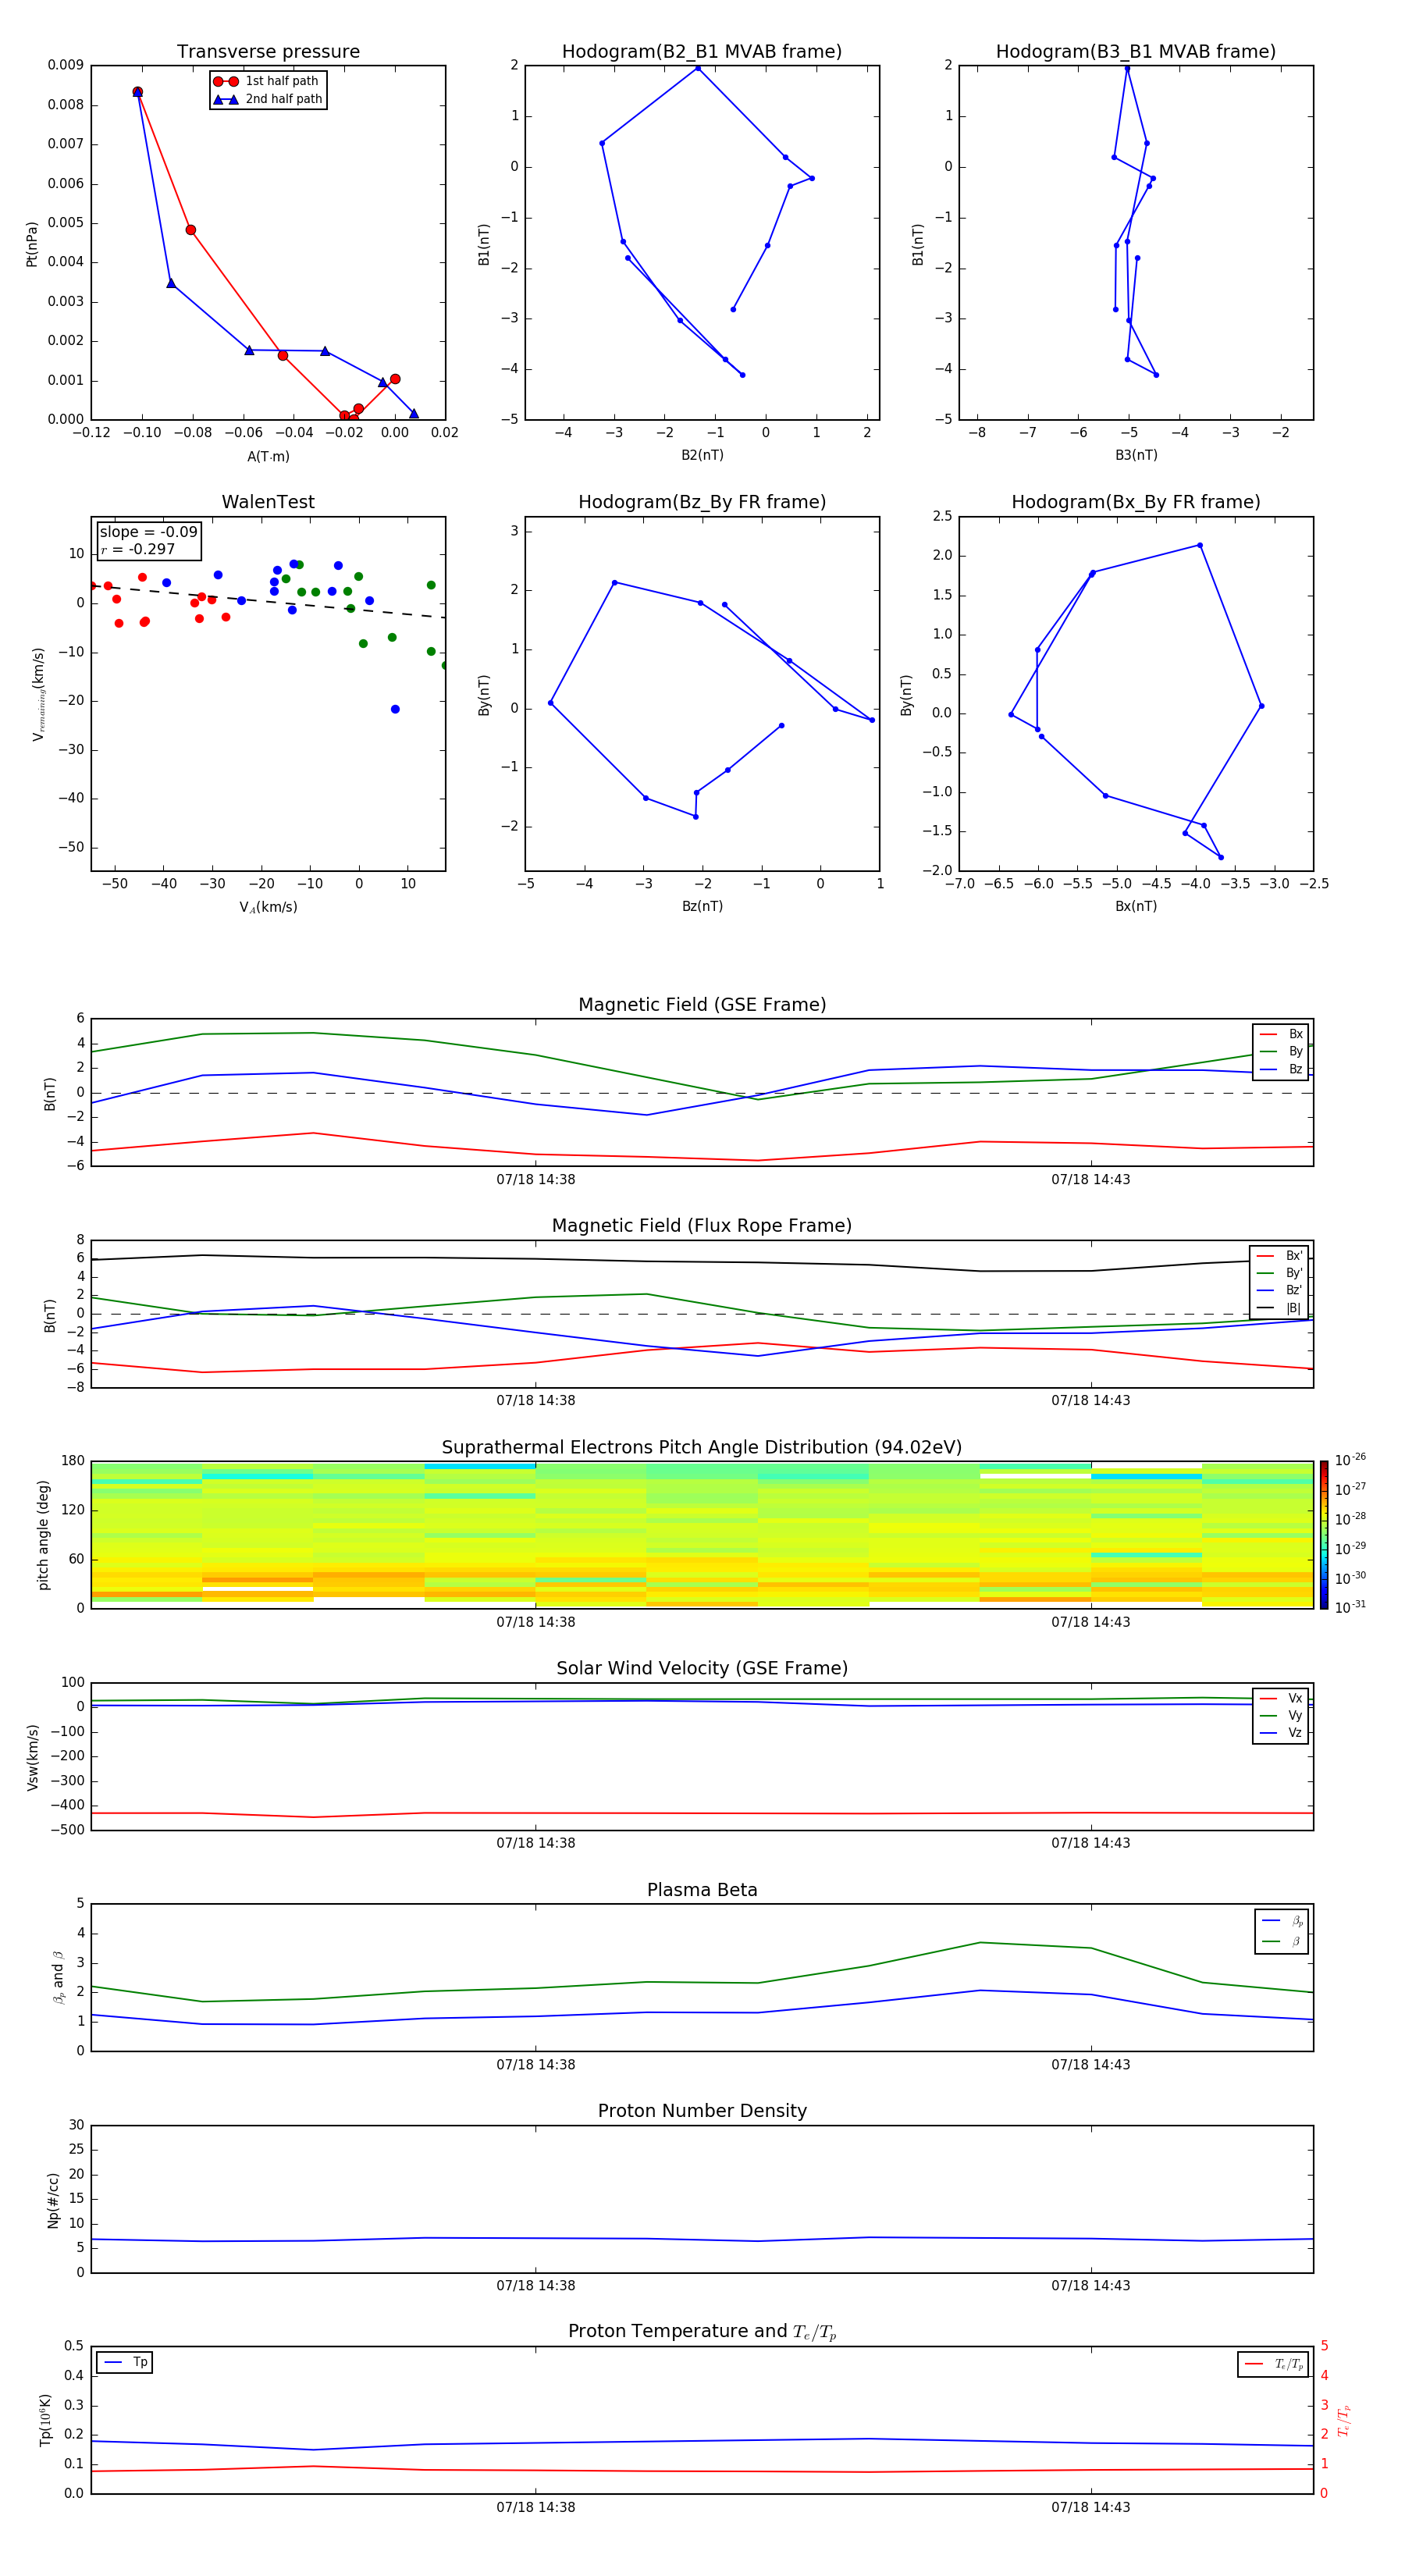Click '07/18 14:43' tick under Plasma Beta panel
1405x2576 pixels.
coord(1091,2064)
